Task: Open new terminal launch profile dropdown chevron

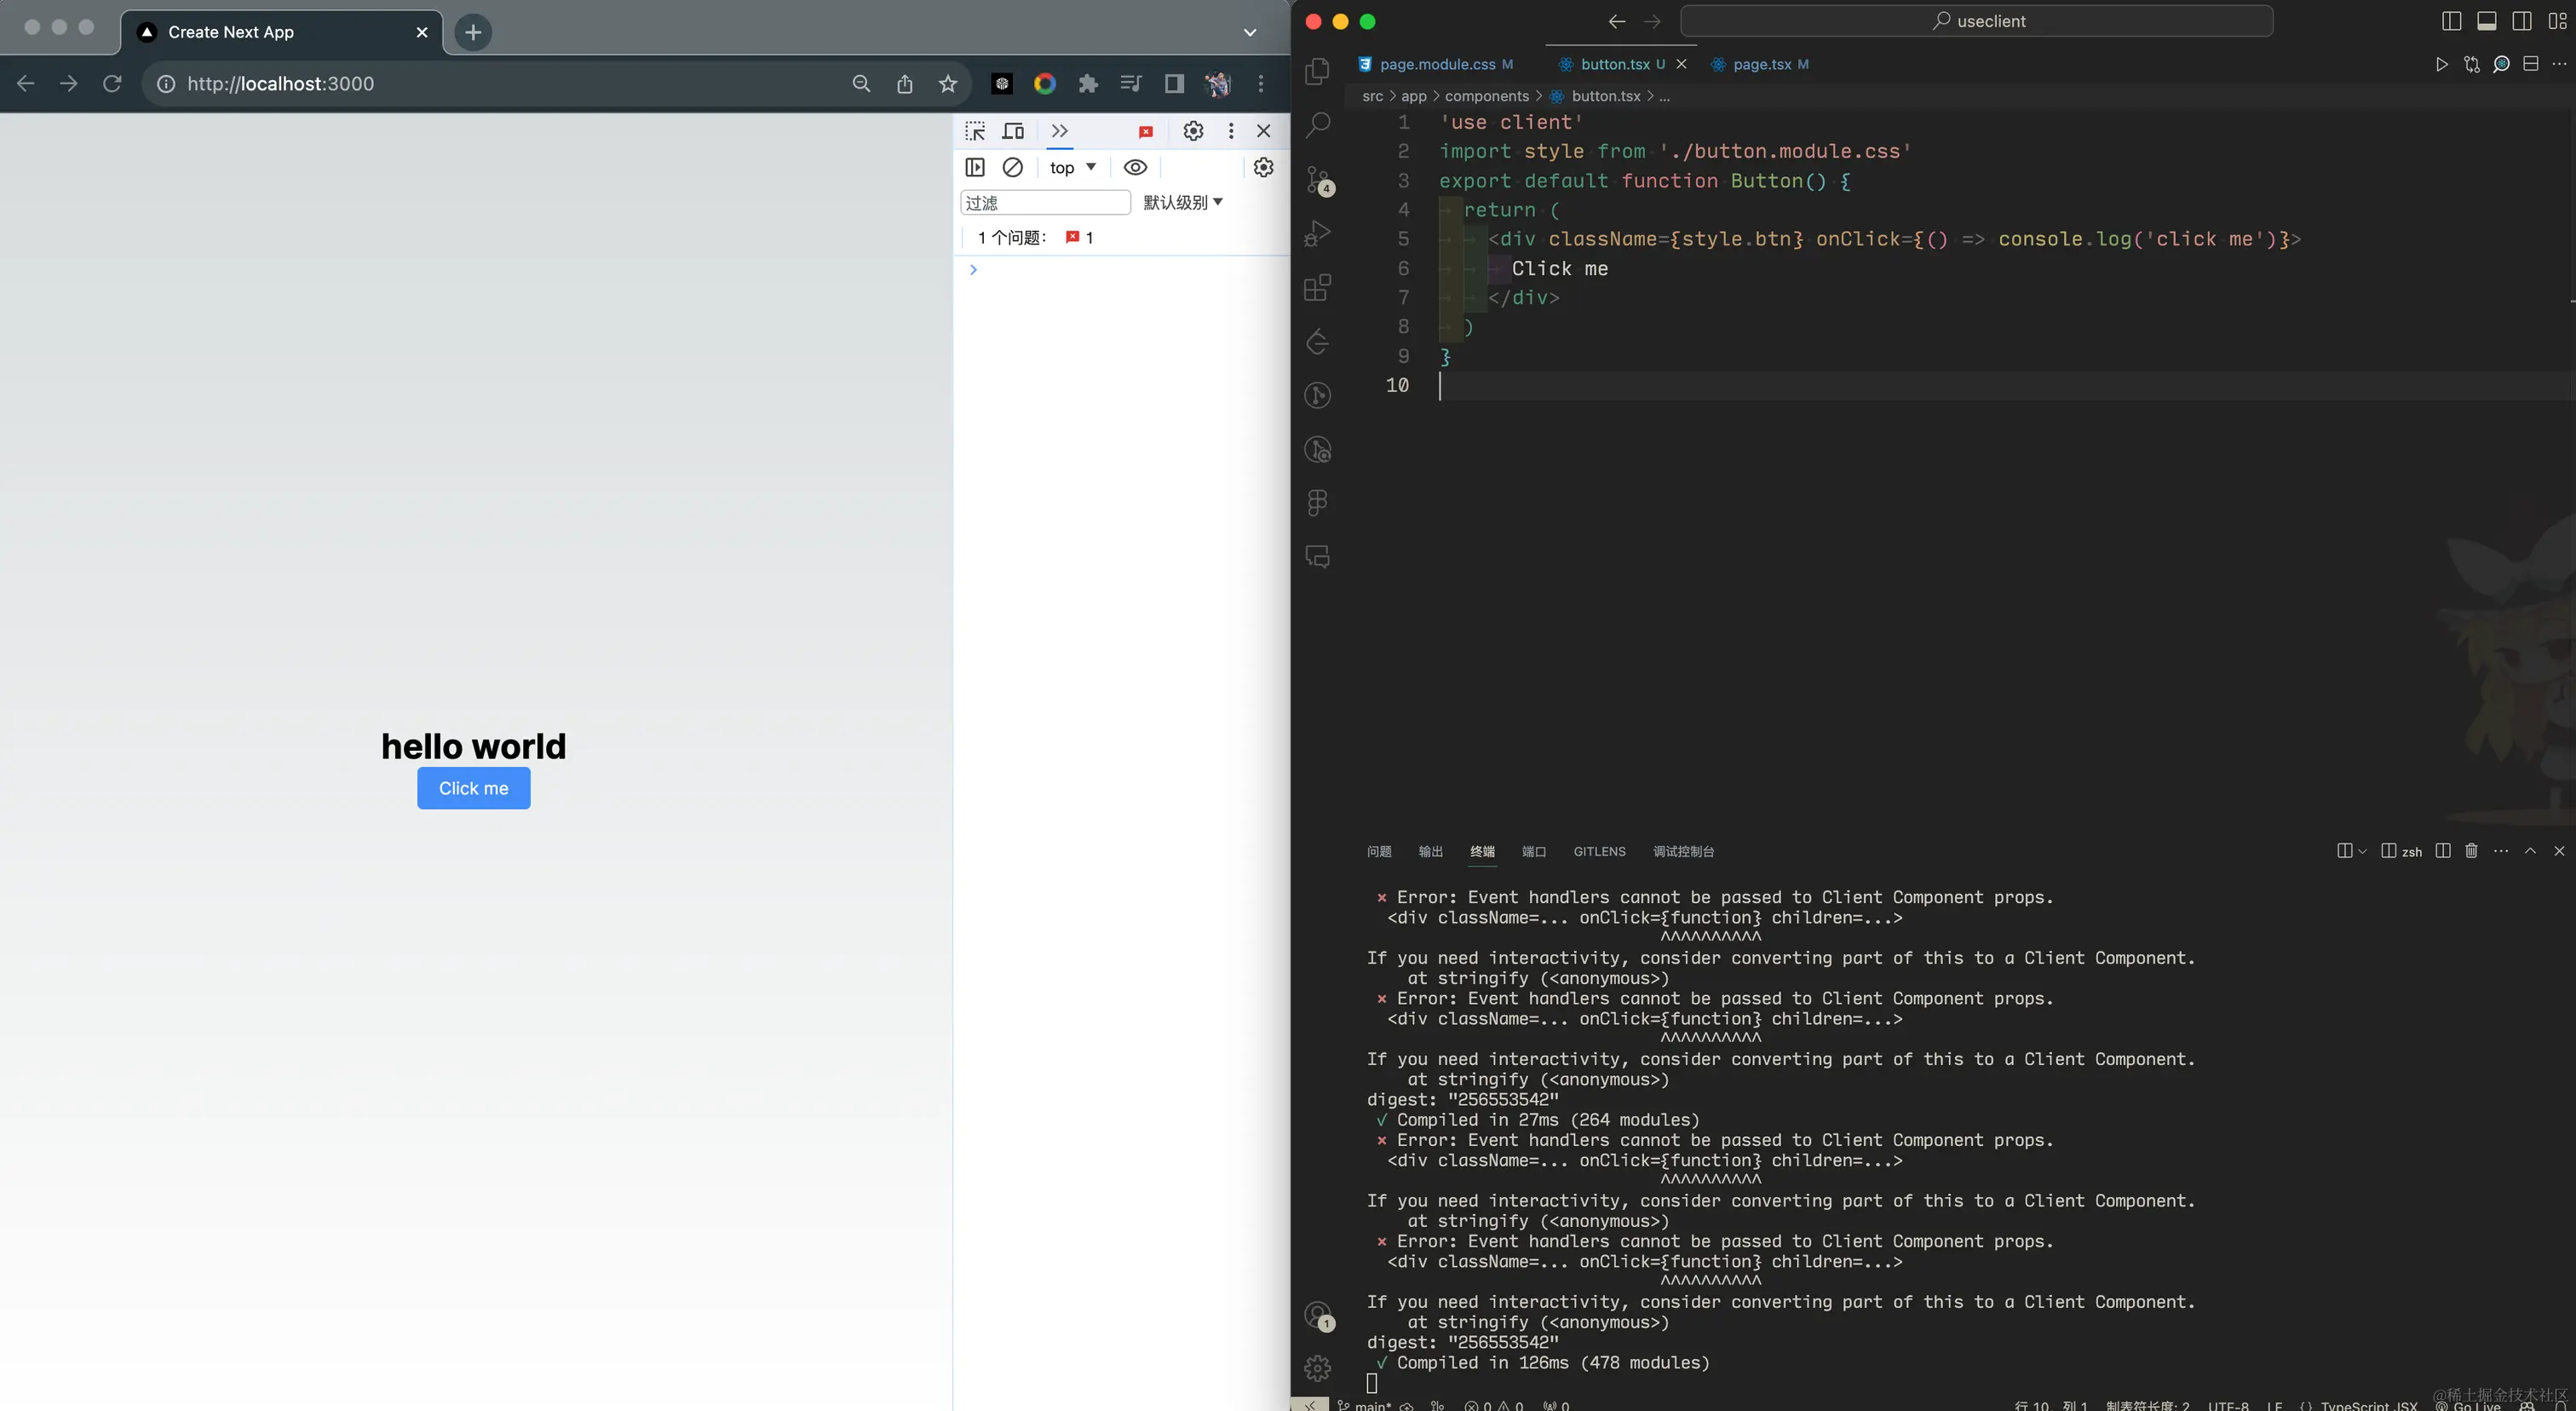Action: (x=2362, y=851)
